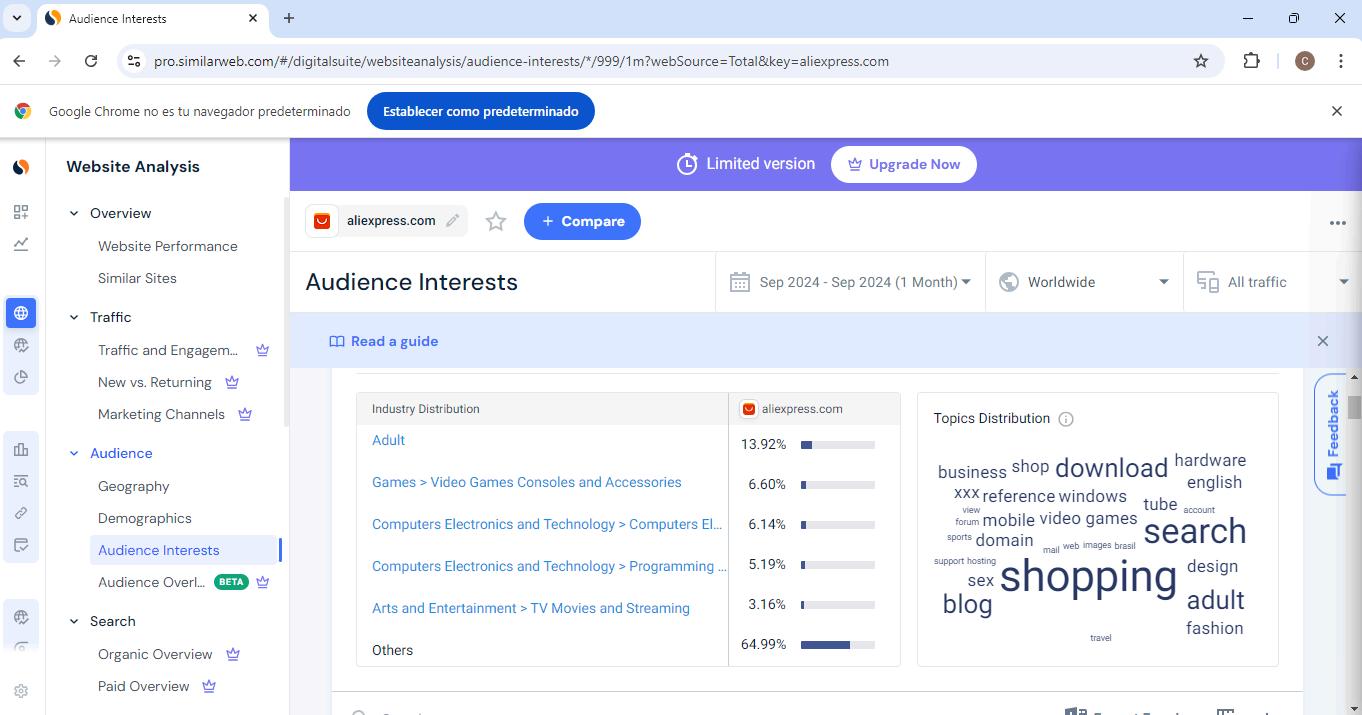Click the Similarweb logo in the sidebar
Image resolution: width=1362 pixels, height=715 pixels.
tap(21, 167)
